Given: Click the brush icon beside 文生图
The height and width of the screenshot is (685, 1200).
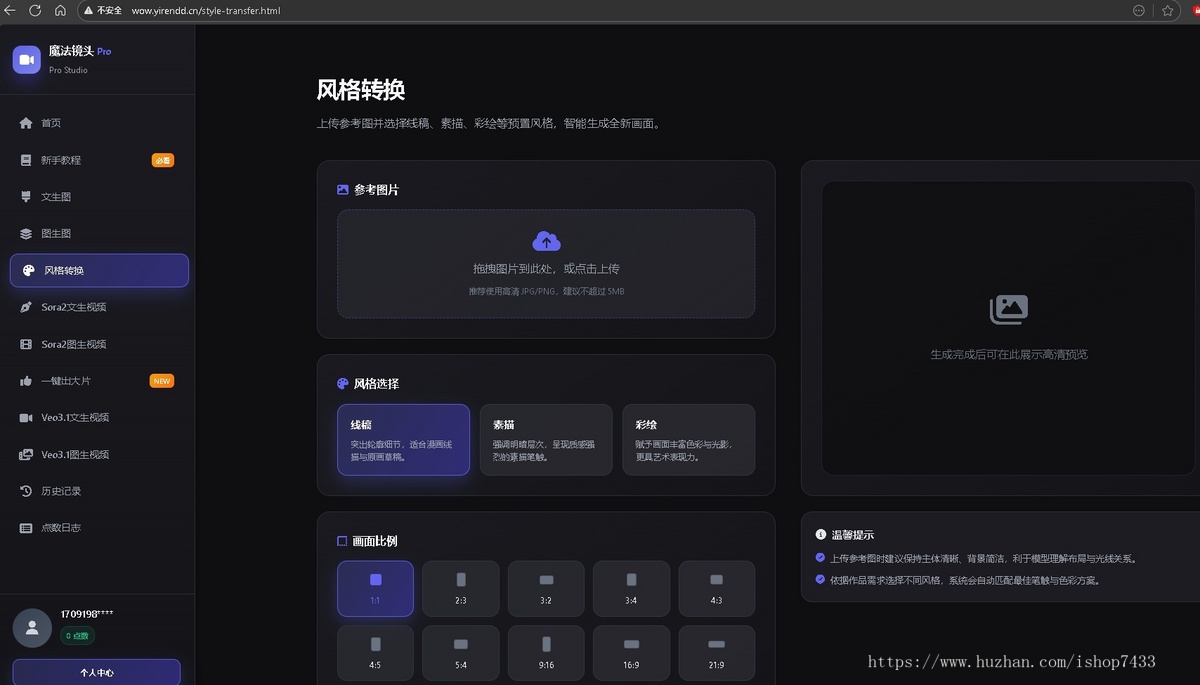Looking at the screenshot, I should 26,197.
